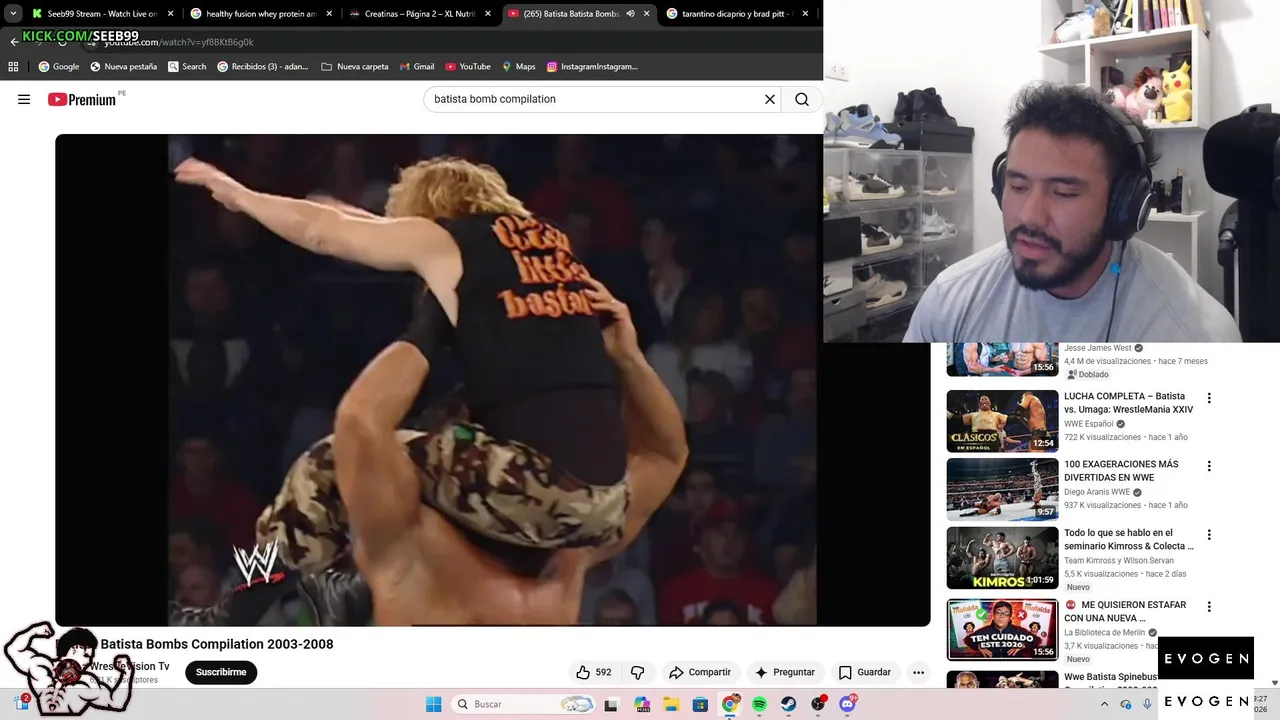Open Spotify from the taskbar

click(x=759, y=704)
